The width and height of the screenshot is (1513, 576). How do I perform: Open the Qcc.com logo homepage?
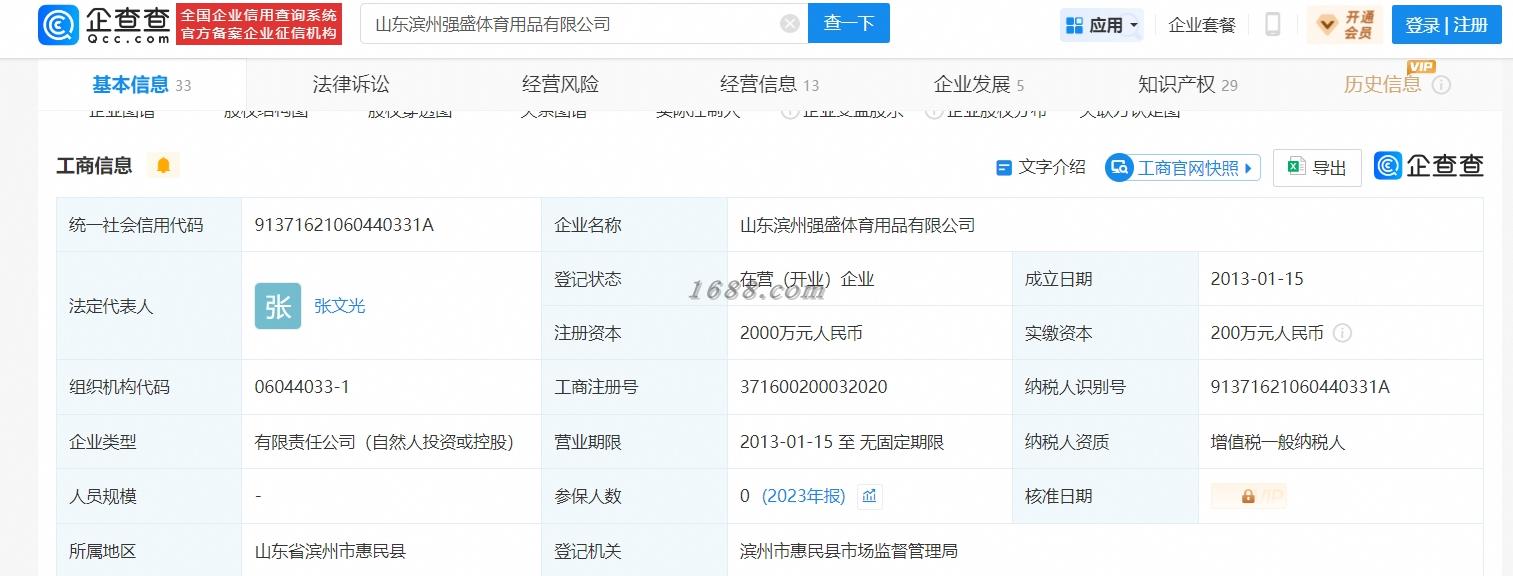pyautogui.click(x=104, y=24)
